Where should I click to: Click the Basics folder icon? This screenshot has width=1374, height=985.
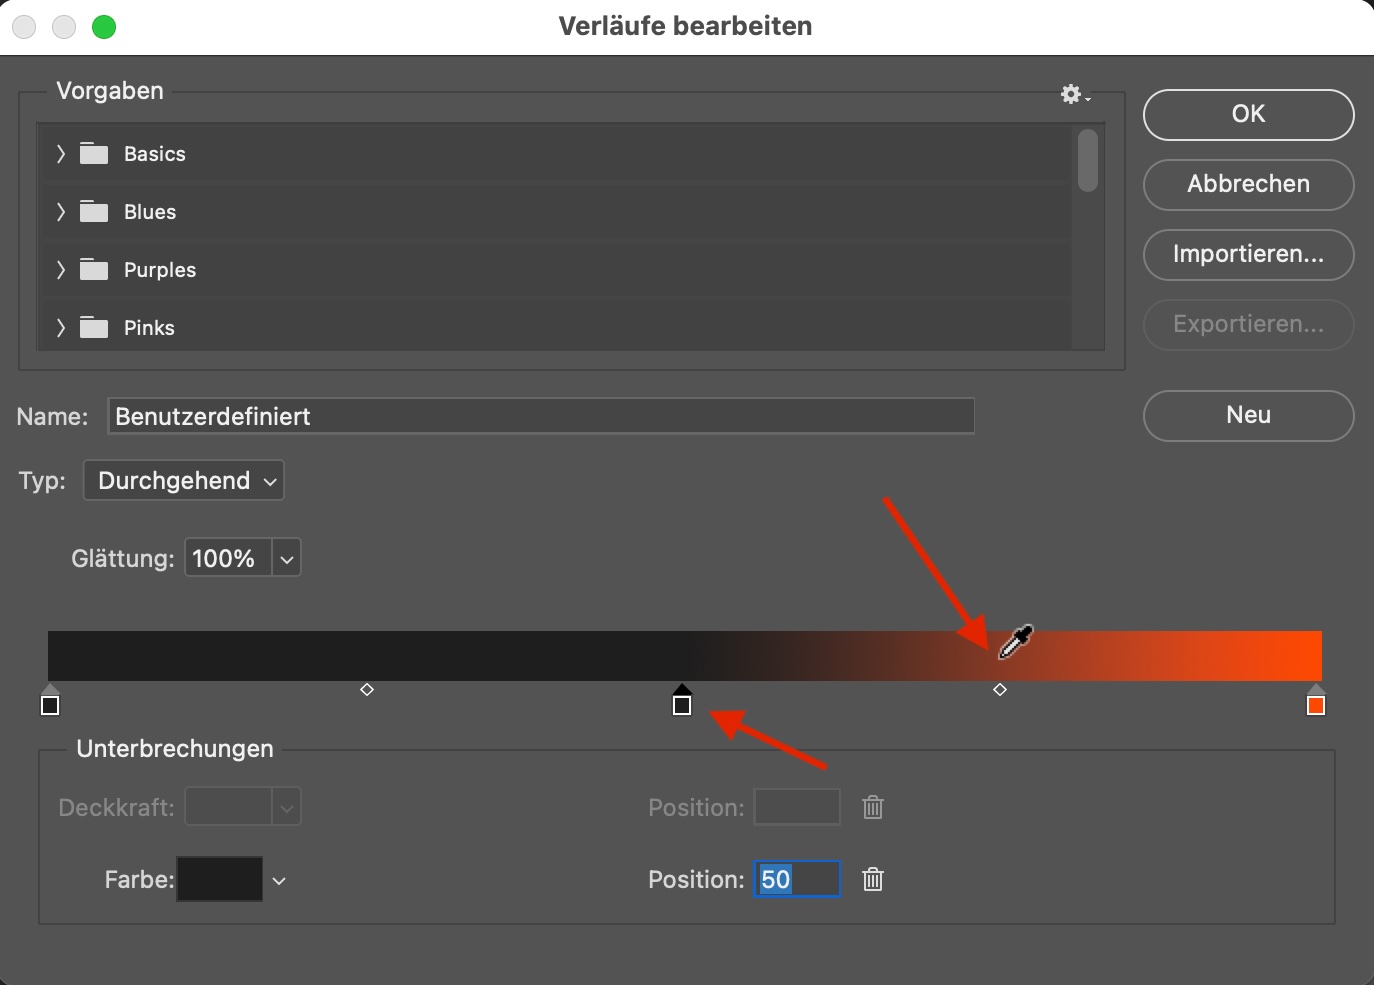click(x=94, y=153)
